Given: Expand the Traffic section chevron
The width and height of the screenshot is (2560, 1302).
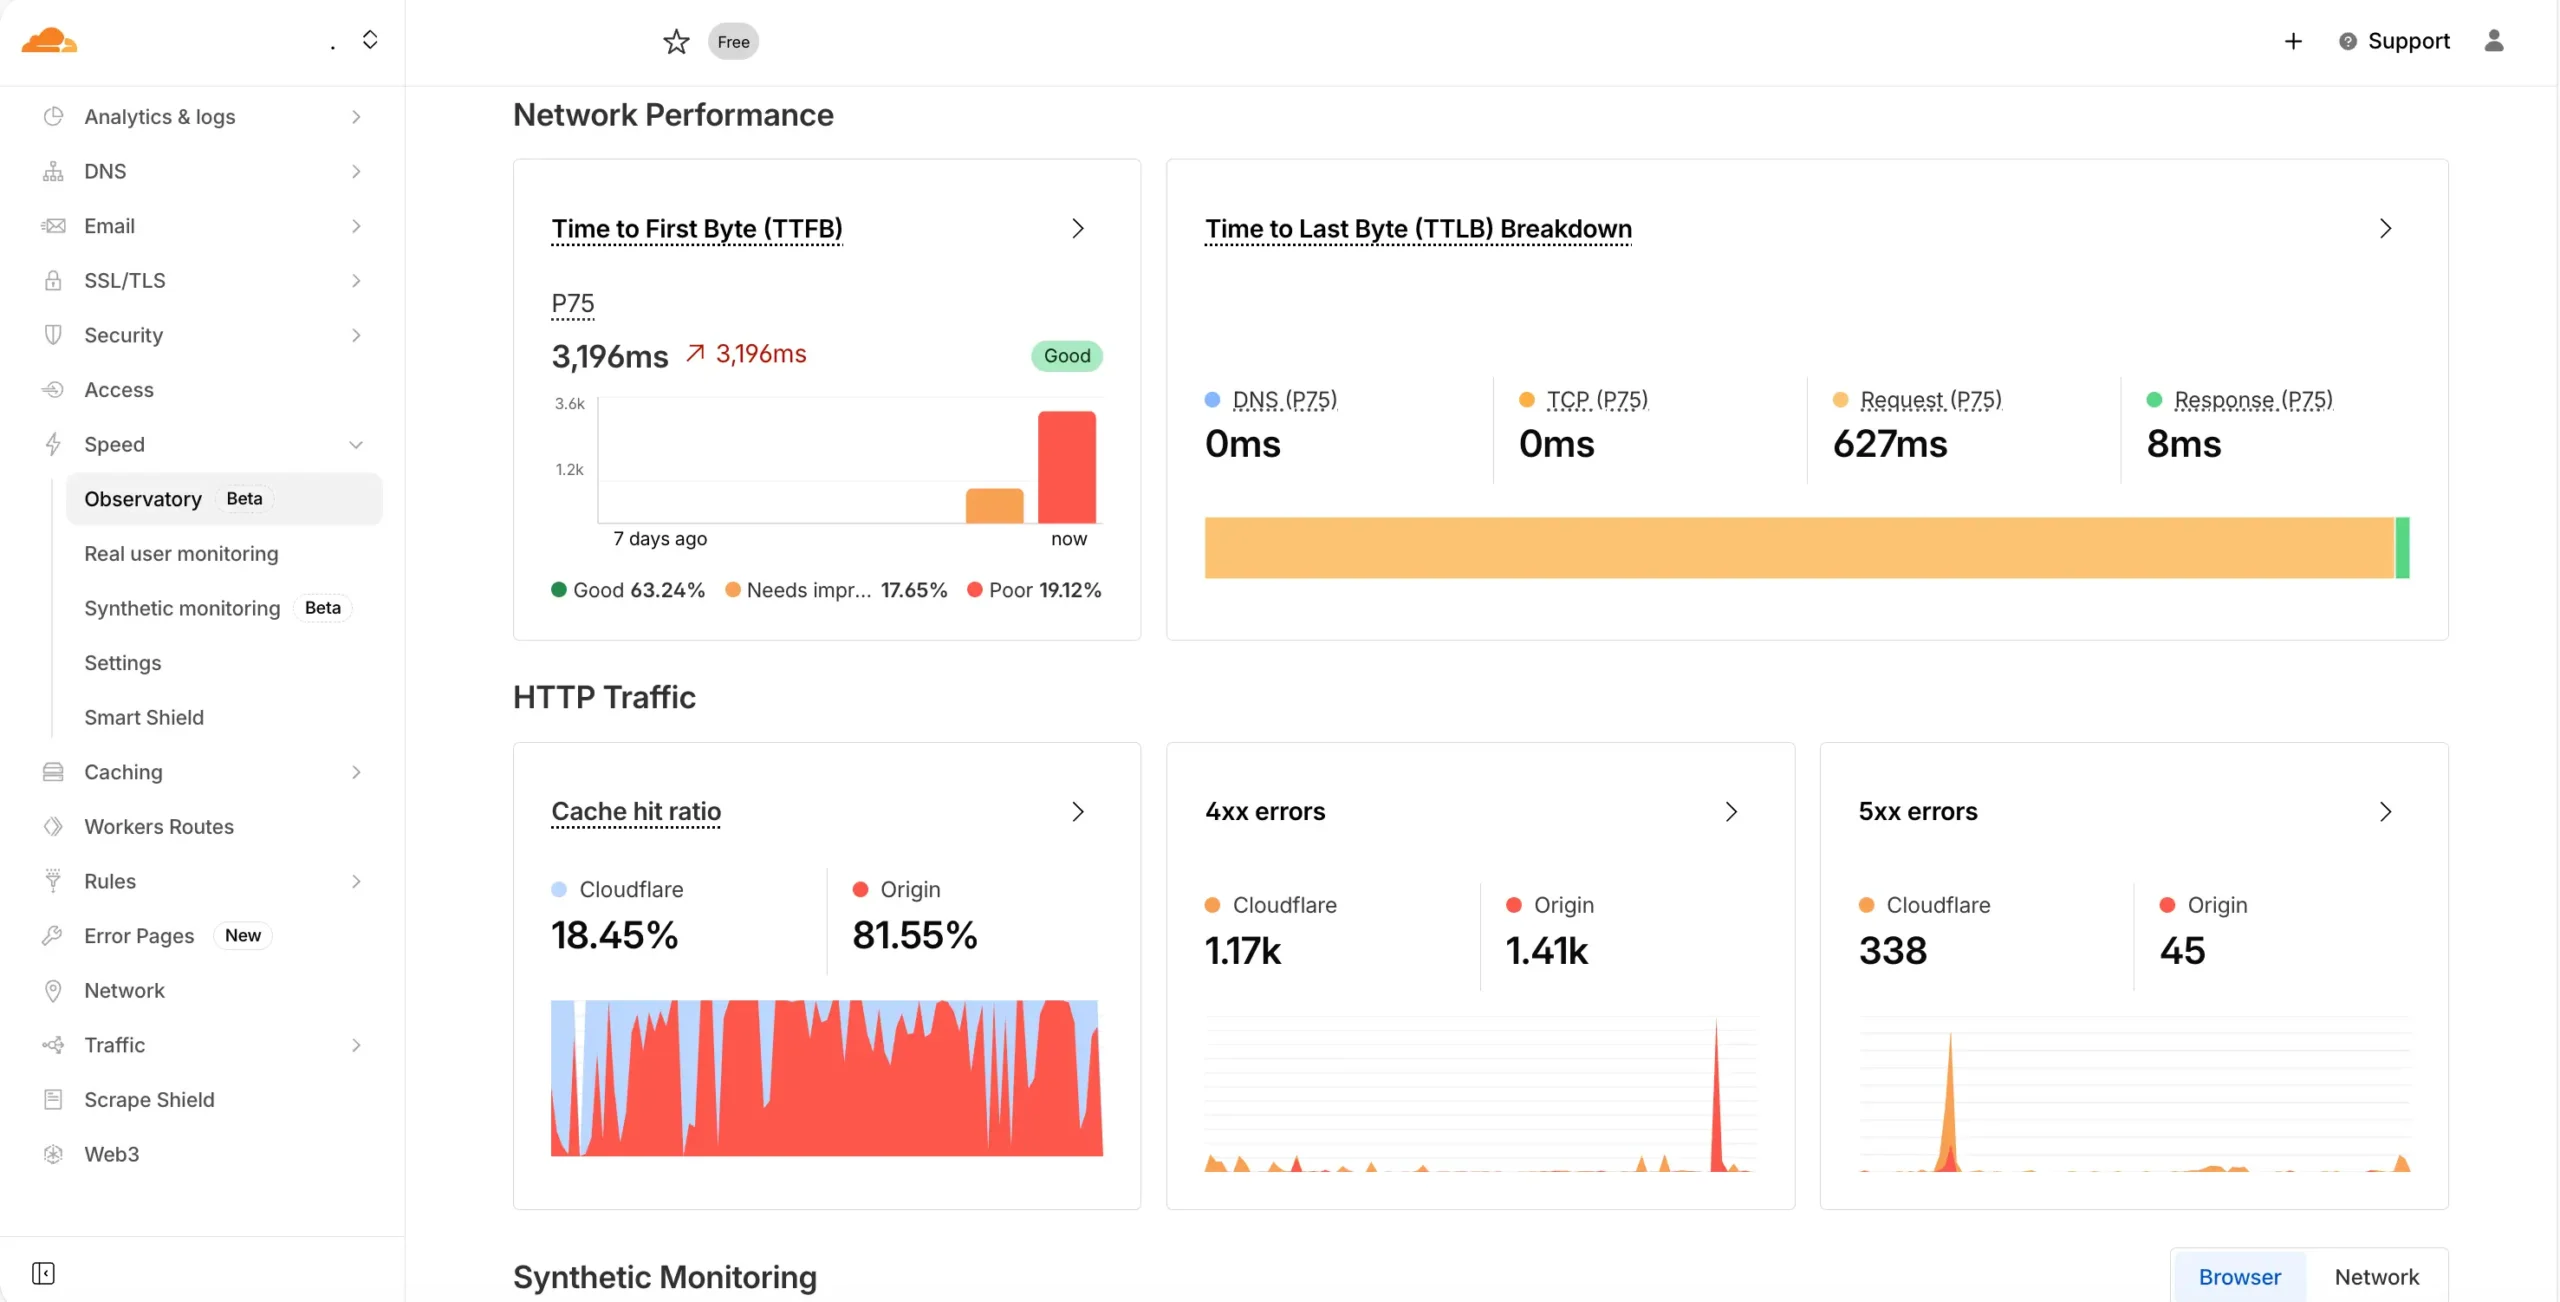Looking at the screenshot, I should [x=356, y=1045].
